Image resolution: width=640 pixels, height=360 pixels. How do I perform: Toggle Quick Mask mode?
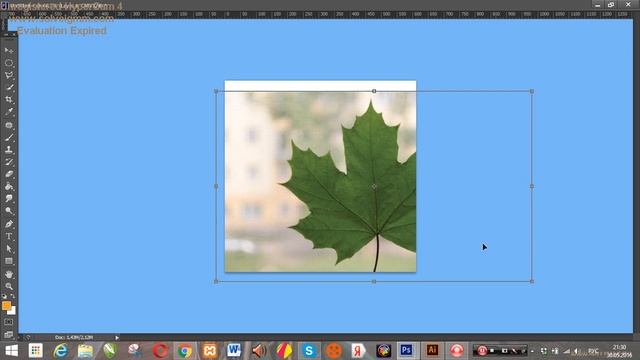[9, 322]
